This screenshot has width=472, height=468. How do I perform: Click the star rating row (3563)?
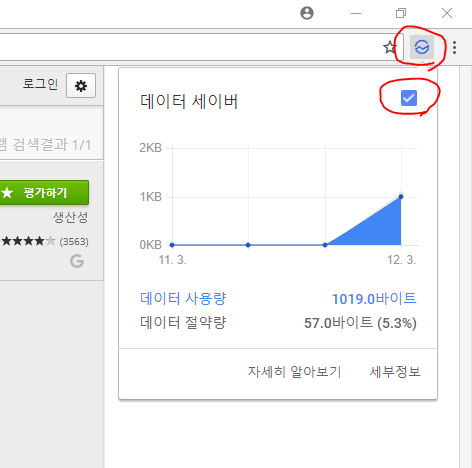45,241
